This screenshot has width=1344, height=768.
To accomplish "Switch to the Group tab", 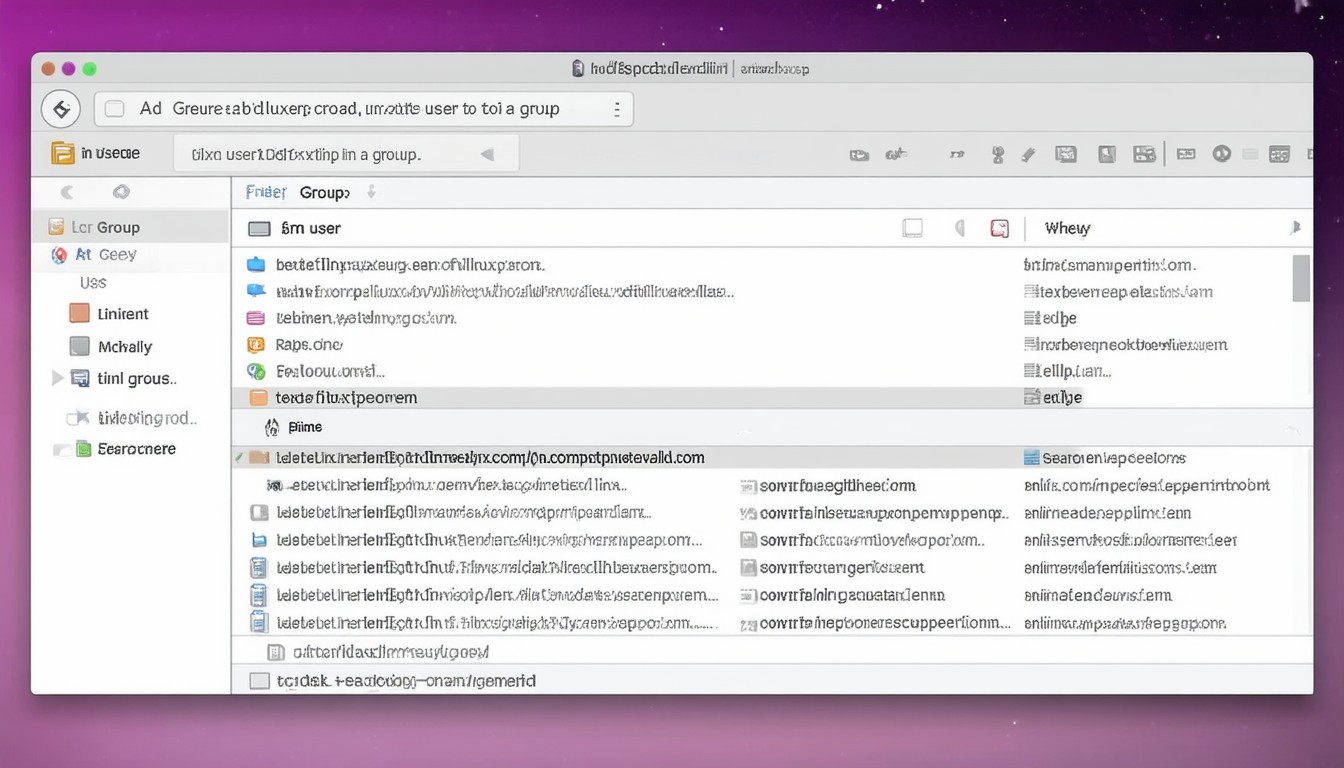I will (324, 192).
